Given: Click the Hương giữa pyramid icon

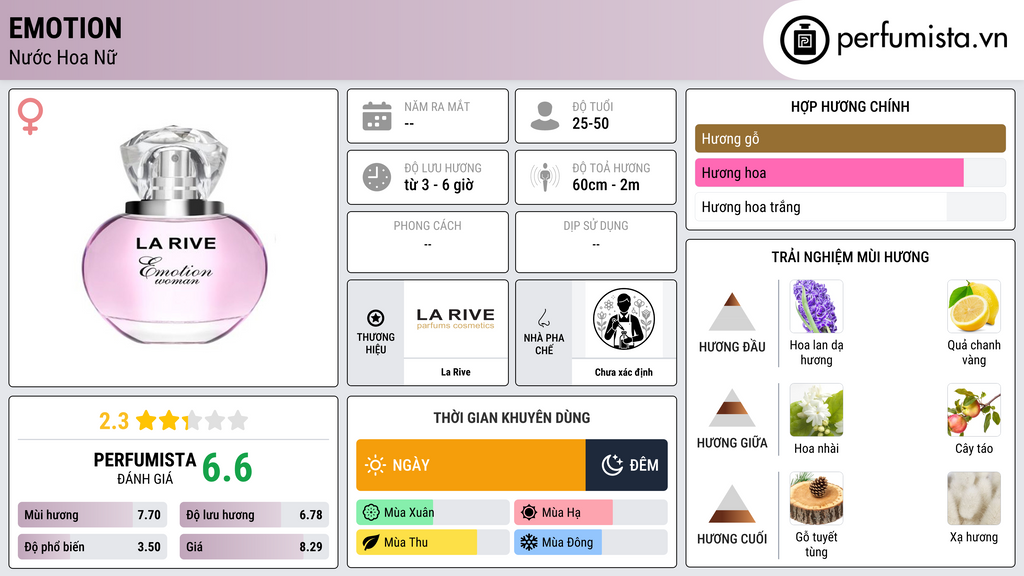Looking at the screenshot, I should point(732,408).
